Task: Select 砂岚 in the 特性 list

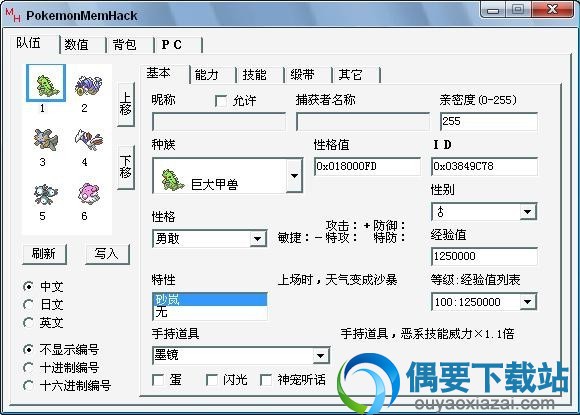Action: [x=210, y=299]
